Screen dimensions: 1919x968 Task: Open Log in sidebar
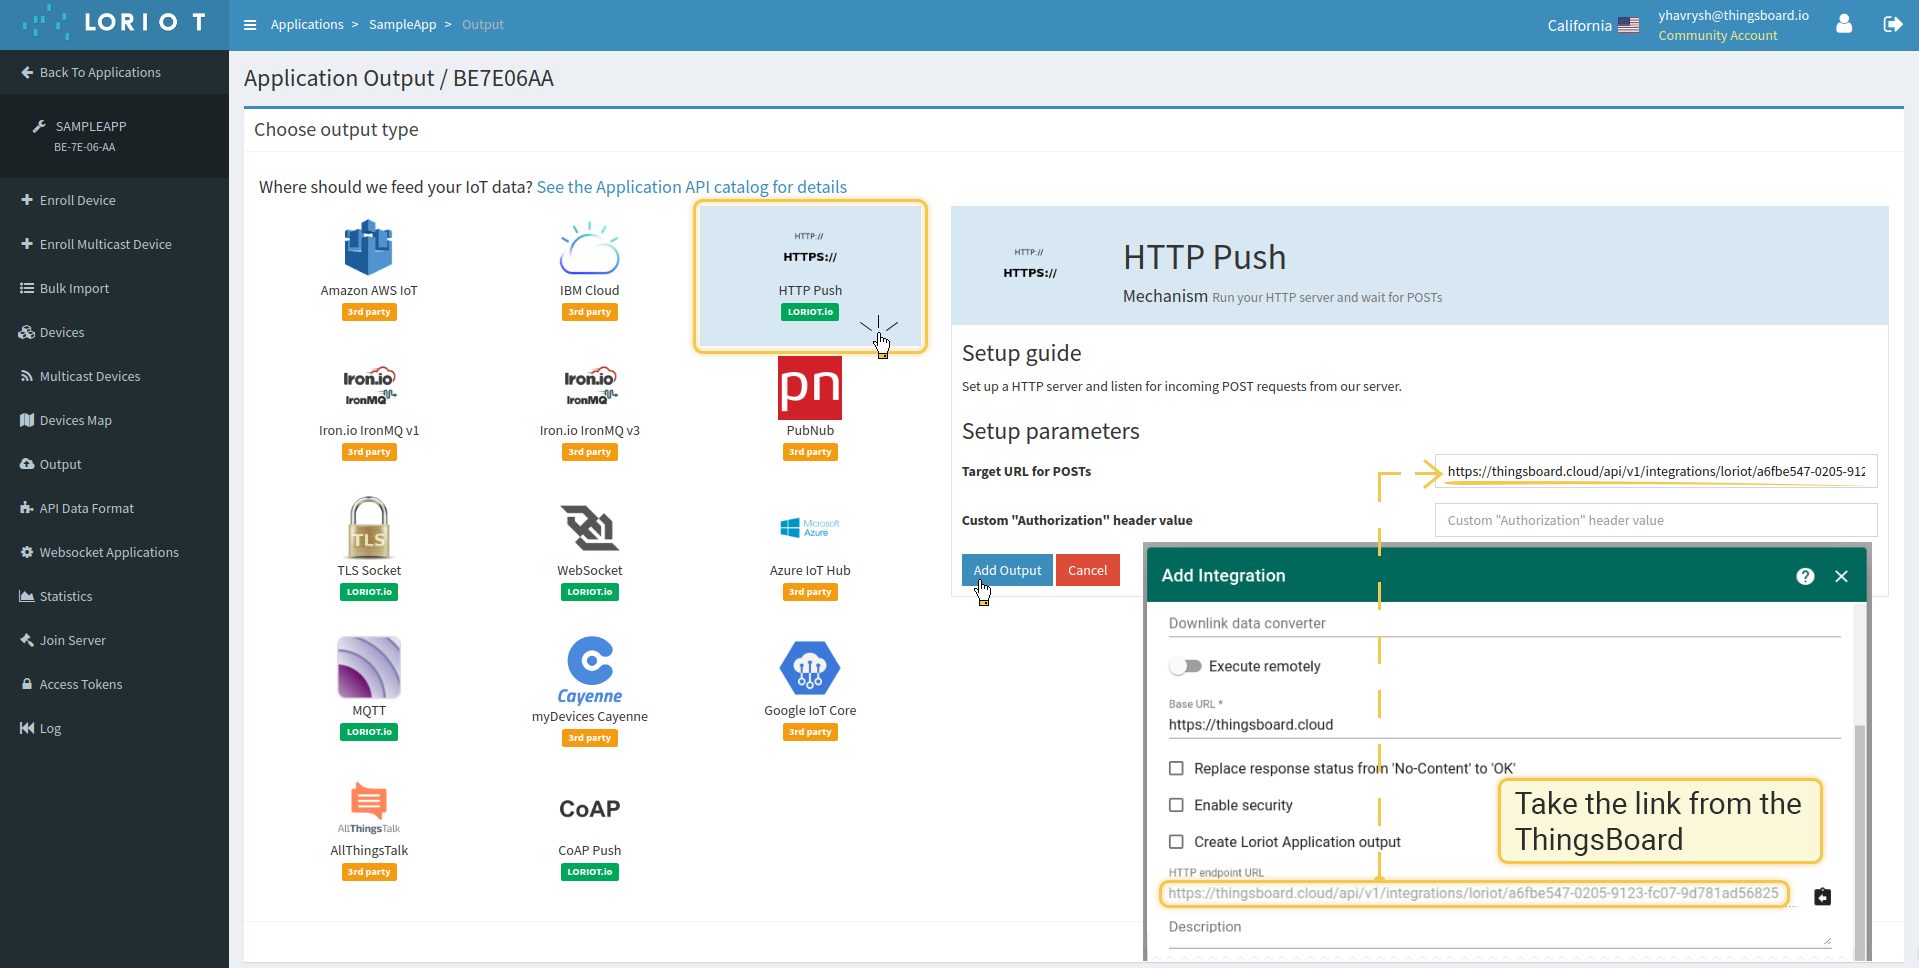click(114, 728)
